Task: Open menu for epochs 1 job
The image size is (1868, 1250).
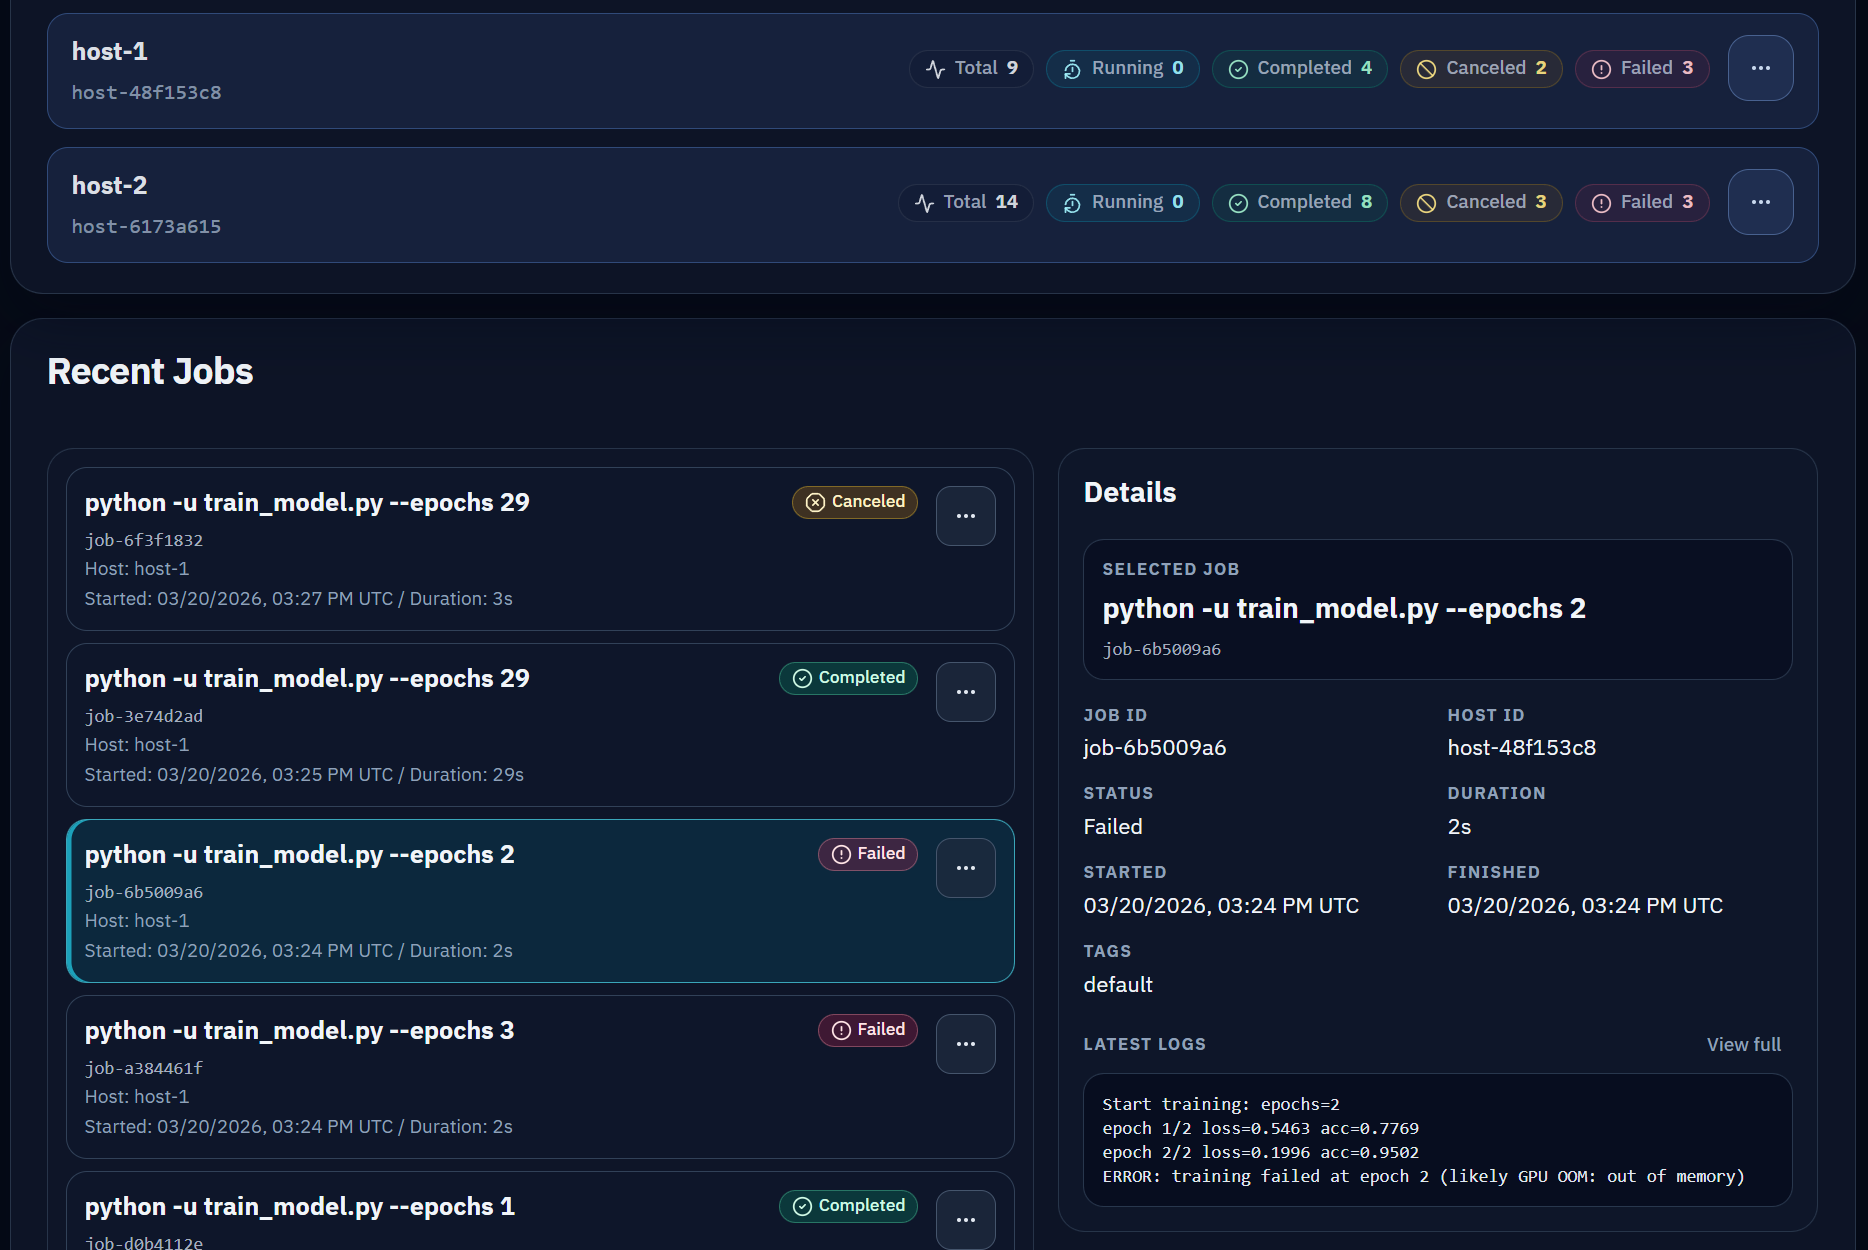Action: point(965,1220)
